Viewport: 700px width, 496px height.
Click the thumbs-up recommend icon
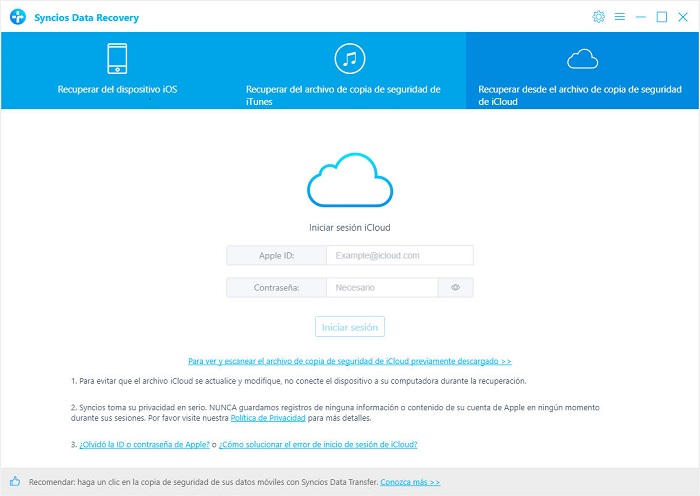point(15,481)
